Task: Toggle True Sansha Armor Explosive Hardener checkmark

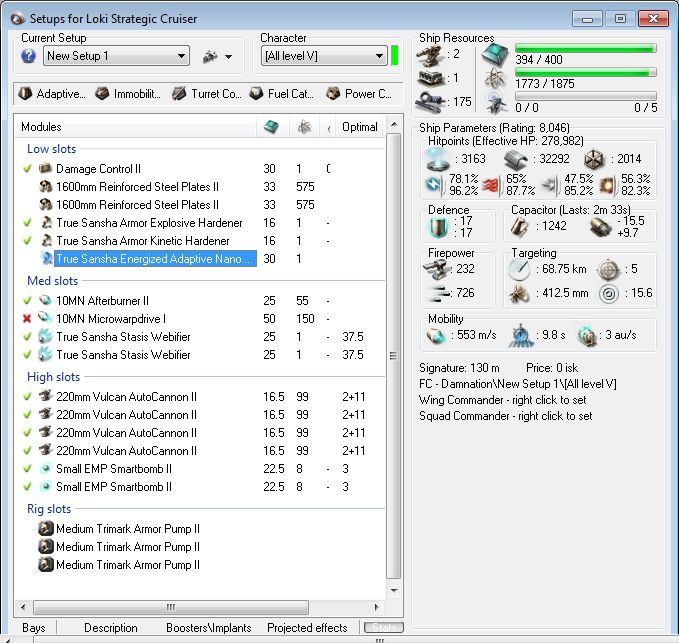Action: coord(27,223)
